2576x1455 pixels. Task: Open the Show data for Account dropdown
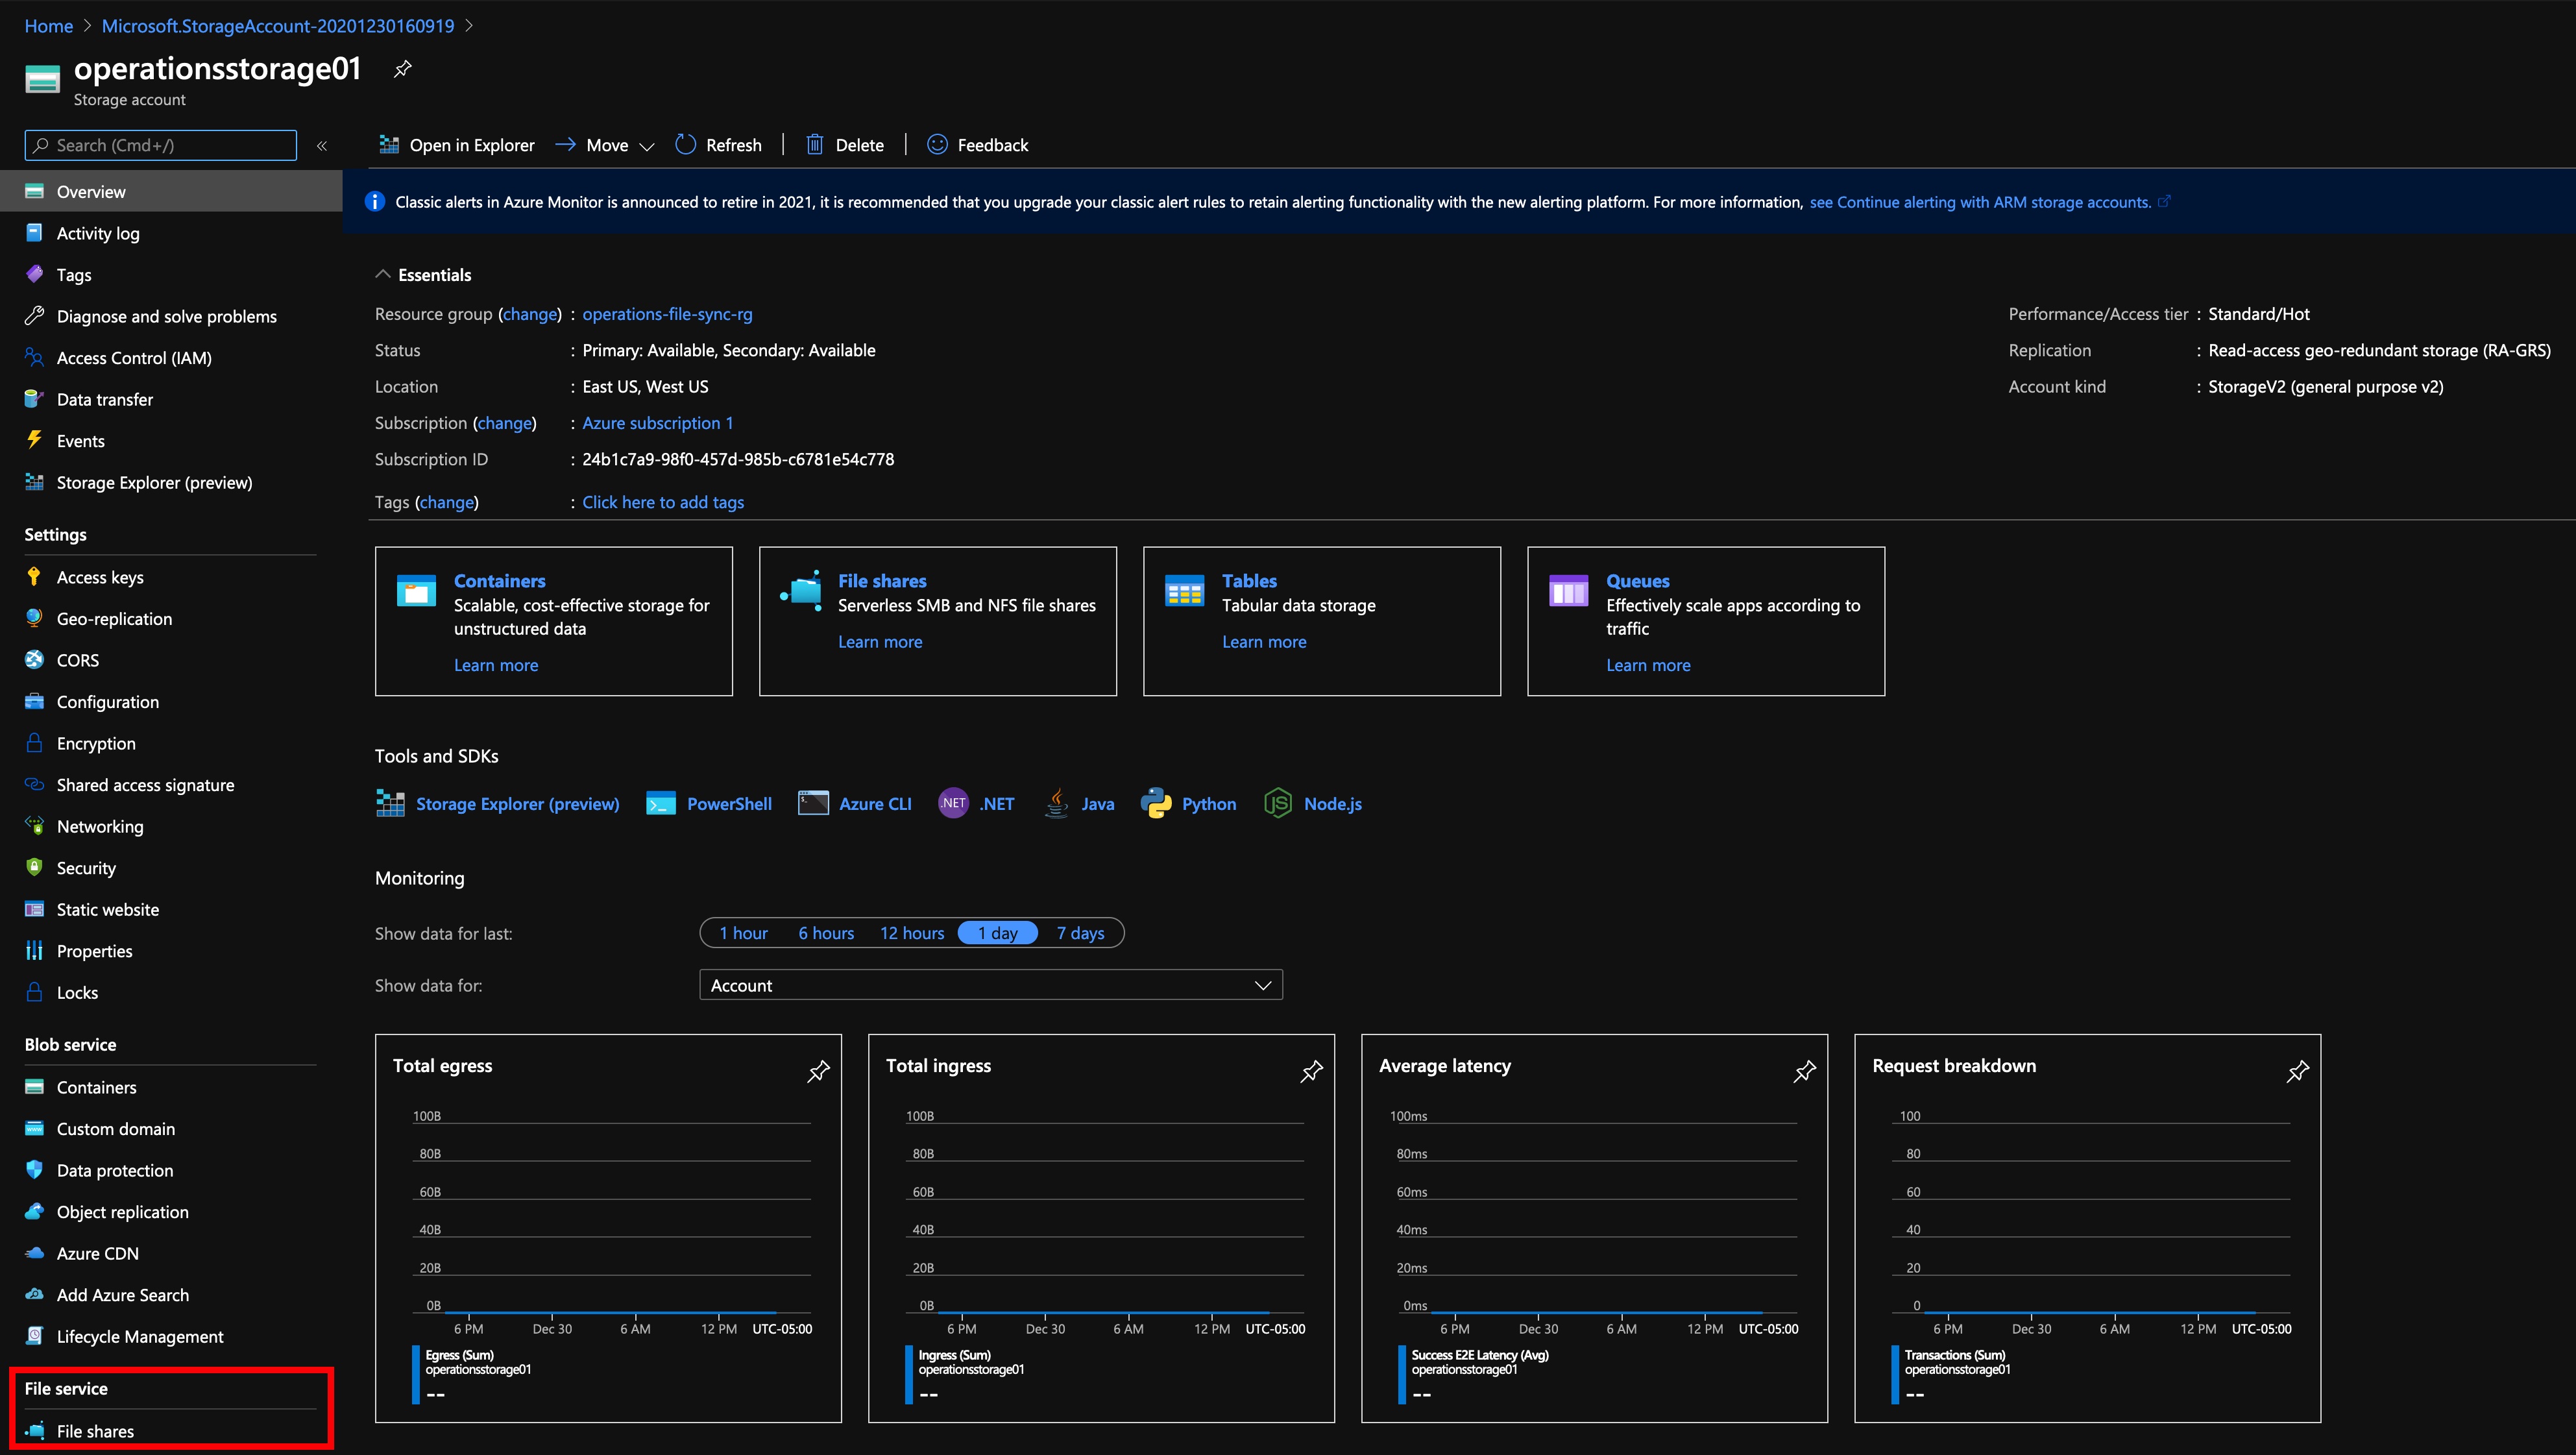pos(991,985)
